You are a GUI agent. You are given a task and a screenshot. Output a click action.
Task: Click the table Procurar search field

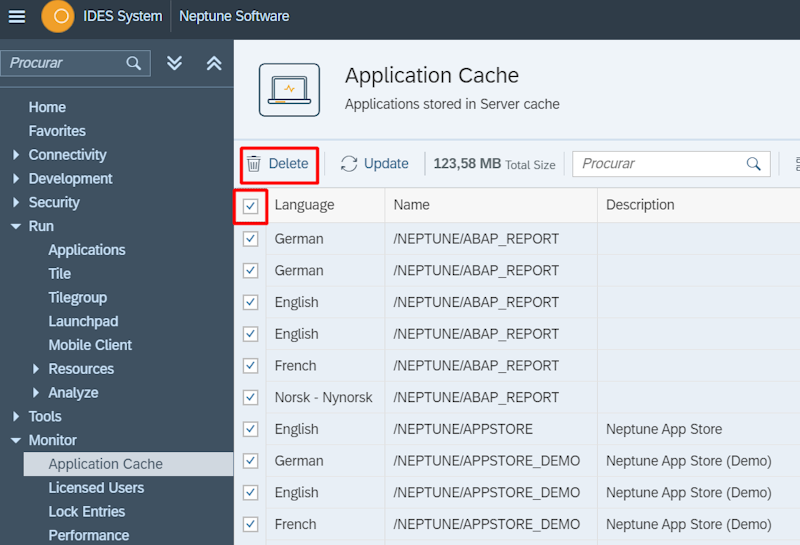click(x=660, y=164)
